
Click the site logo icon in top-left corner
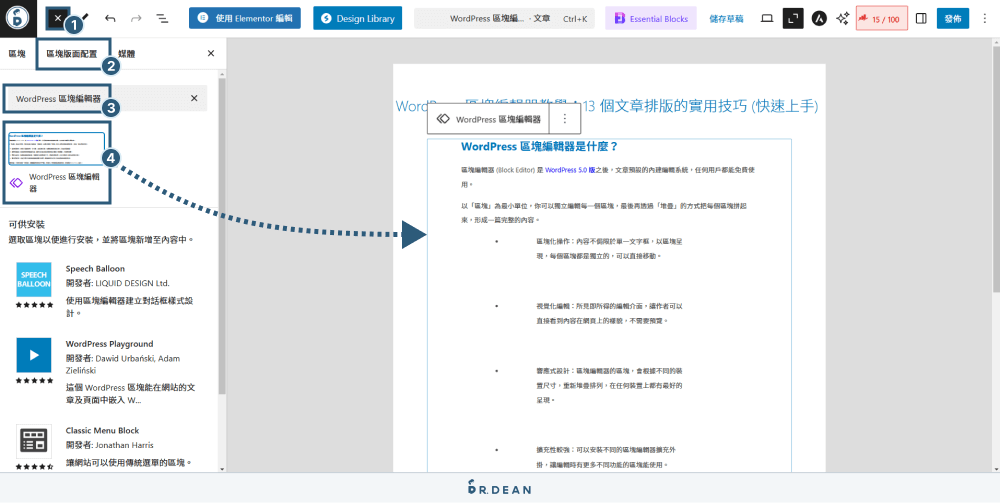click(17, 18)
